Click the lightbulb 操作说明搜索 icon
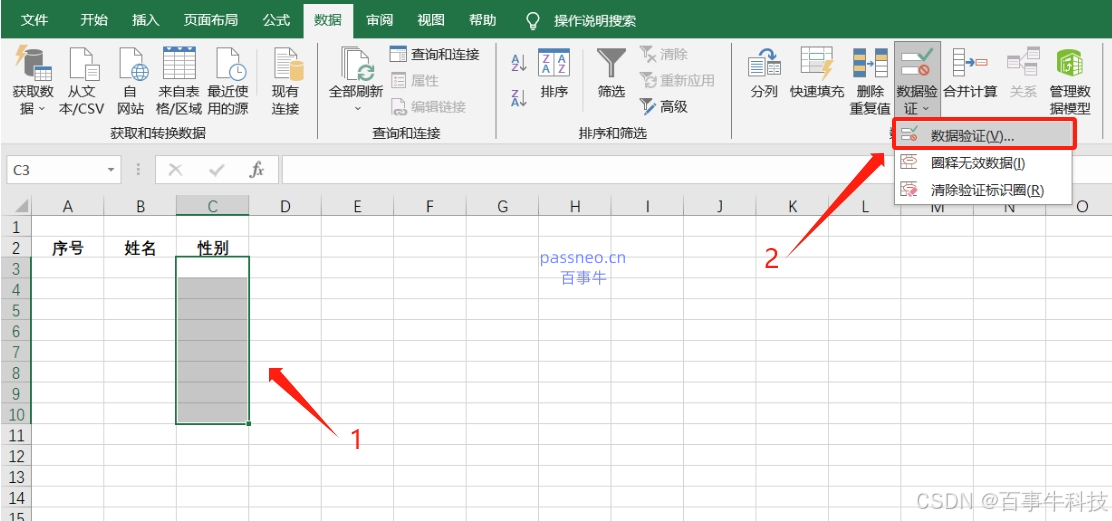Viewport: 1112px width, 521px height. point(533,21)
